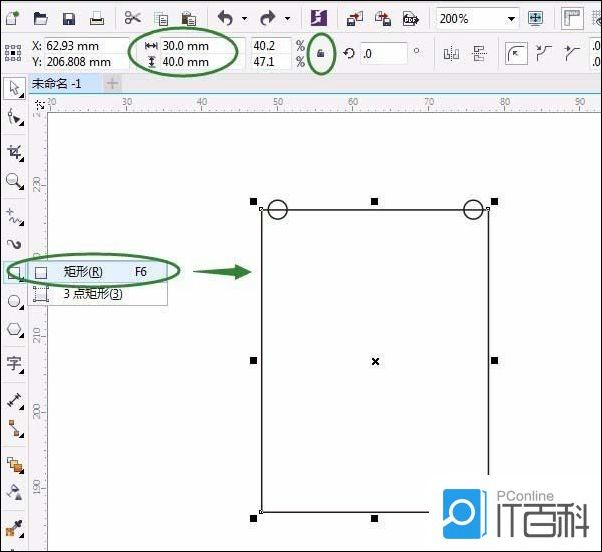The width and height of the screenshot is (602, 552).
Task: Click the top-left selection handle of rectangle
Action: click(x=253, y=201)
